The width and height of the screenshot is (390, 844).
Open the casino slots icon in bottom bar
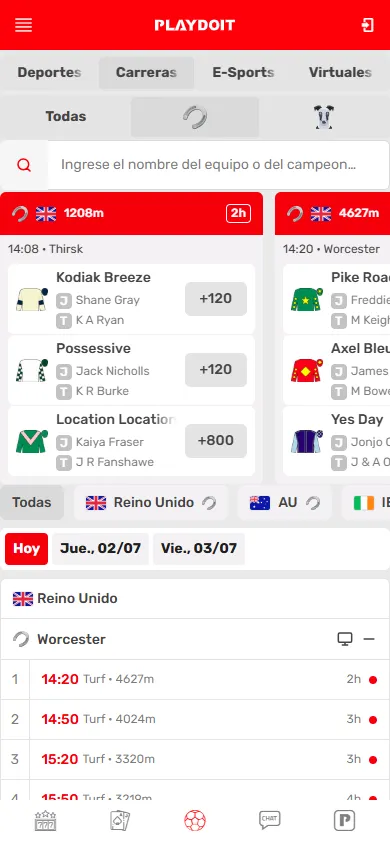[x=45, y=821]
